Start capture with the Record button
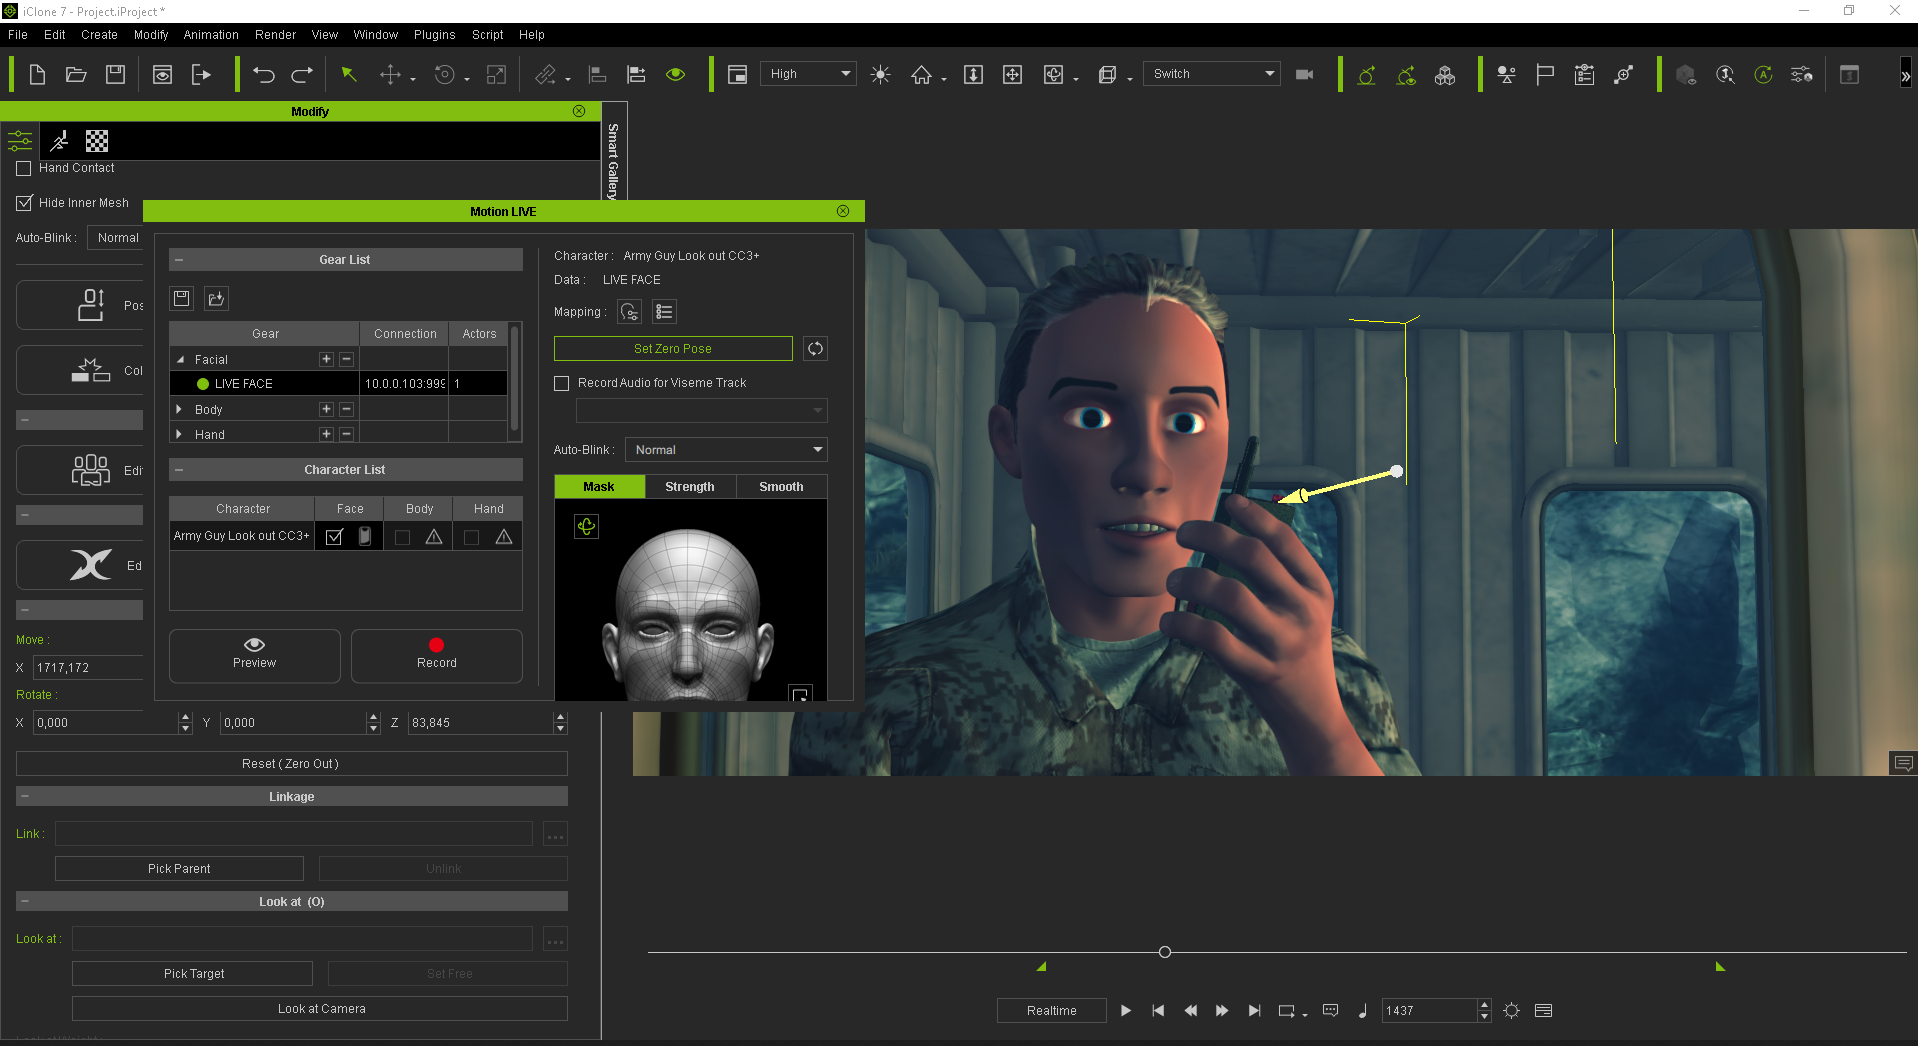The width and height of the screenshot is (1918, 1046). (437, 656)
